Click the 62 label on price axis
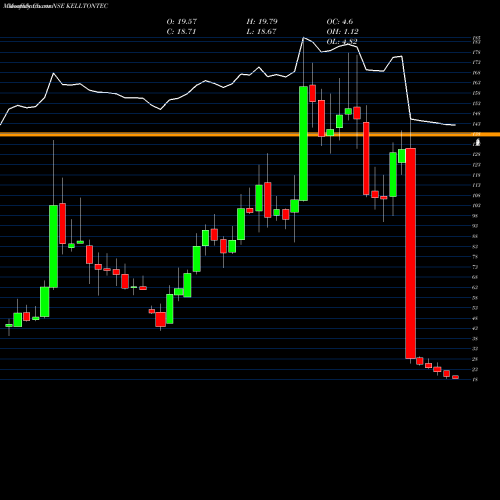Screen dimensions: 500x500 point(475,287)
